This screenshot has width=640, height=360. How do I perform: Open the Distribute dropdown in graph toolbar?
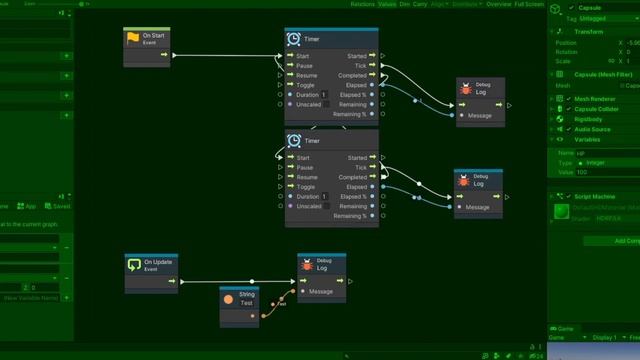pos(467,4)
